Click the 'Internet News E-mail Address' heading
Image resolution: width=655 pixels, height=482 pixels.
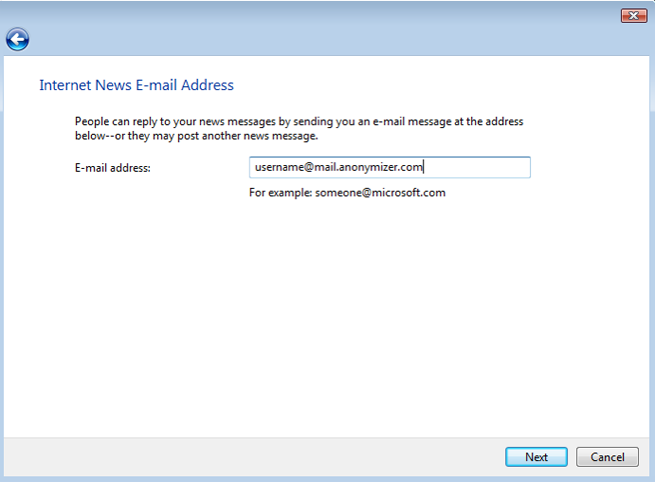pos(136,85)
